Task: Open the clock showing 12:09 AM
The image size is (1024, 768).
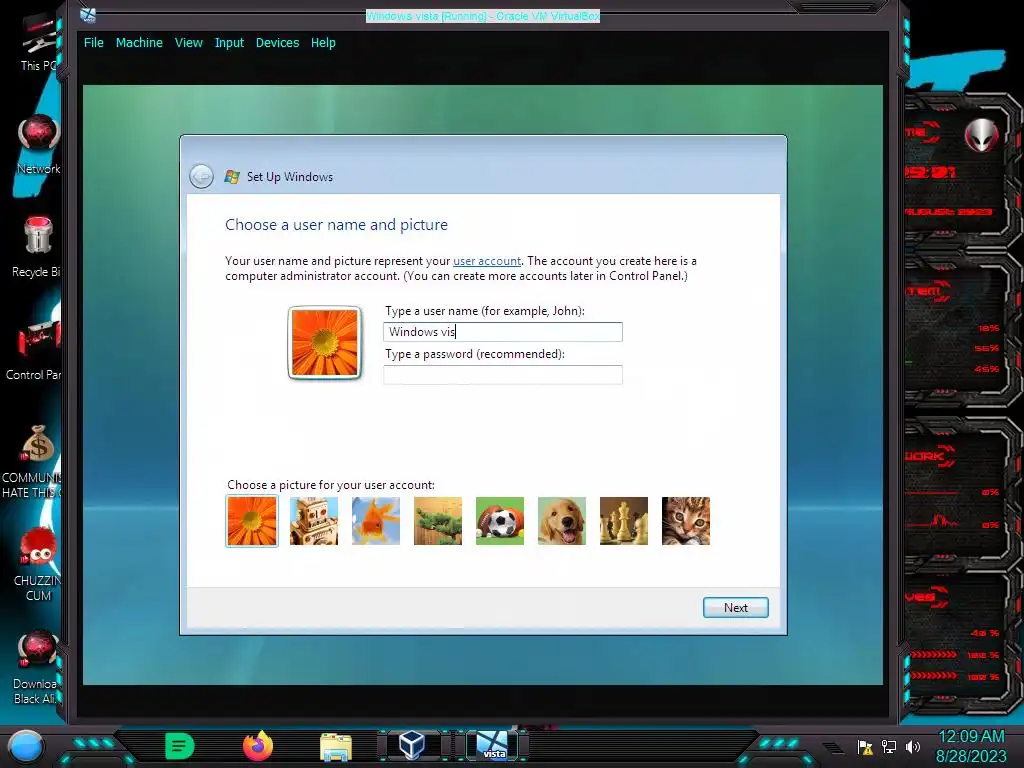Action: click(971, 746)
